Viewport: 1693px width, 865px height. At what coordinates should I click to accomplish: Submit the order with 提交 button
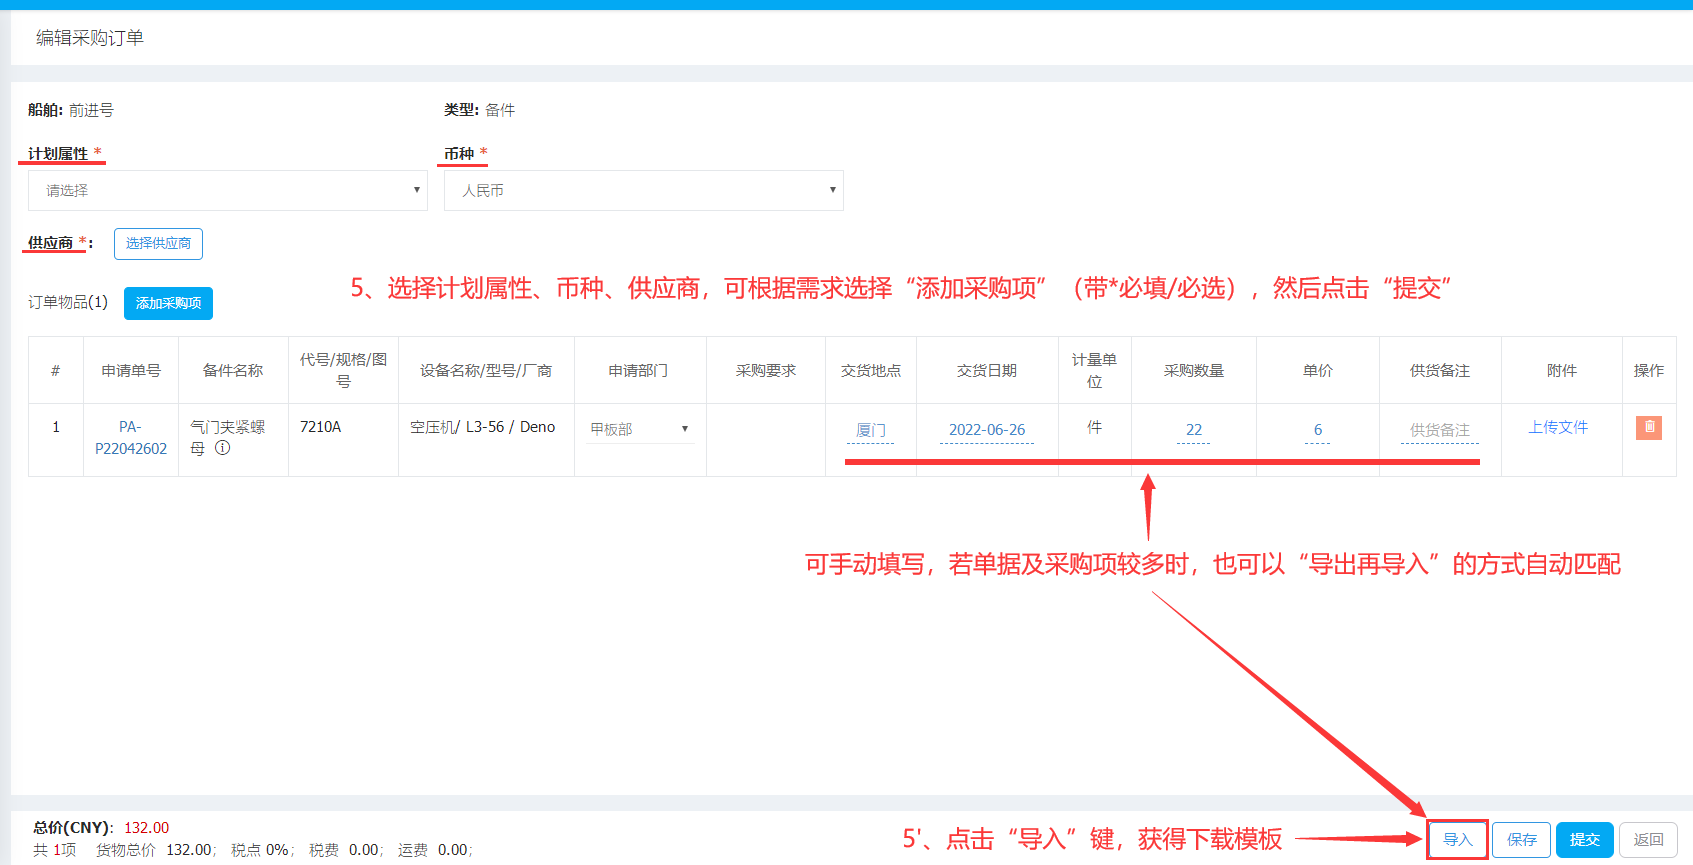[1585, 840]
